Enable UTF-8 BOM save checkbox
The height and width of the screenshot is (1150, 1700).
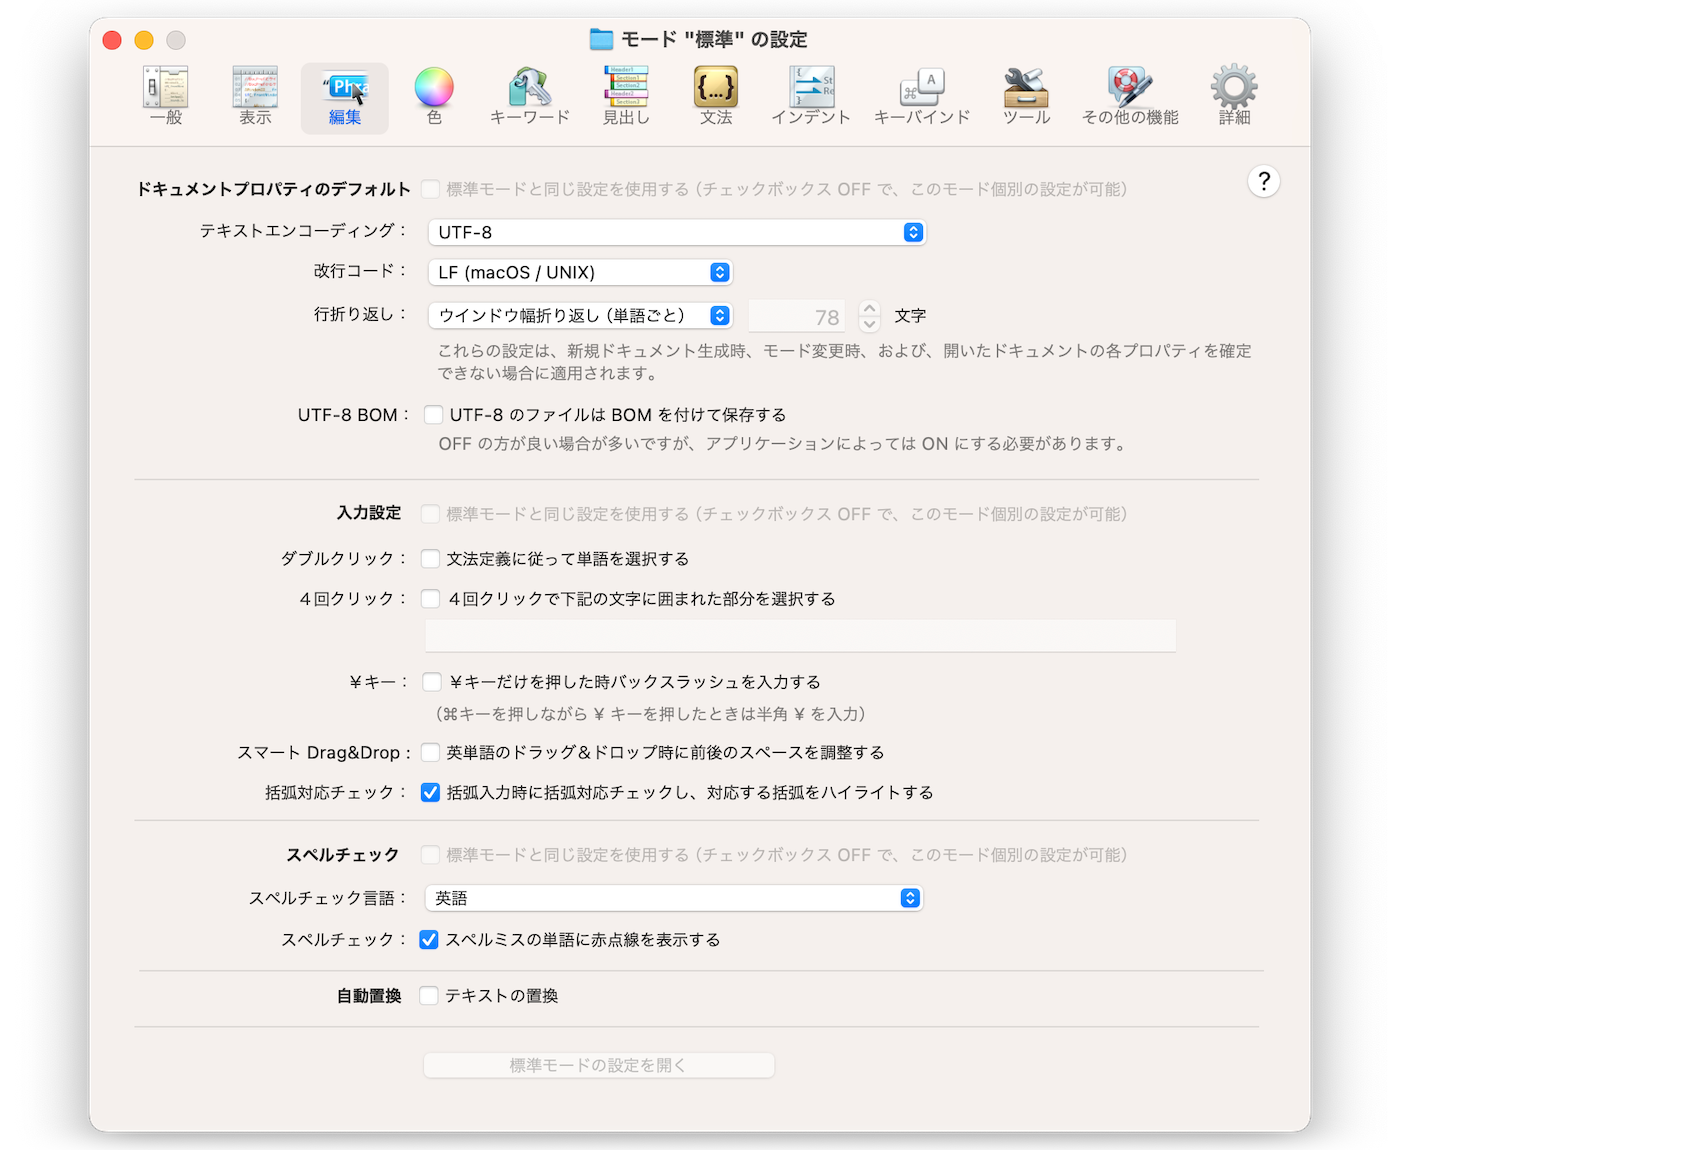tap(433, 415)
